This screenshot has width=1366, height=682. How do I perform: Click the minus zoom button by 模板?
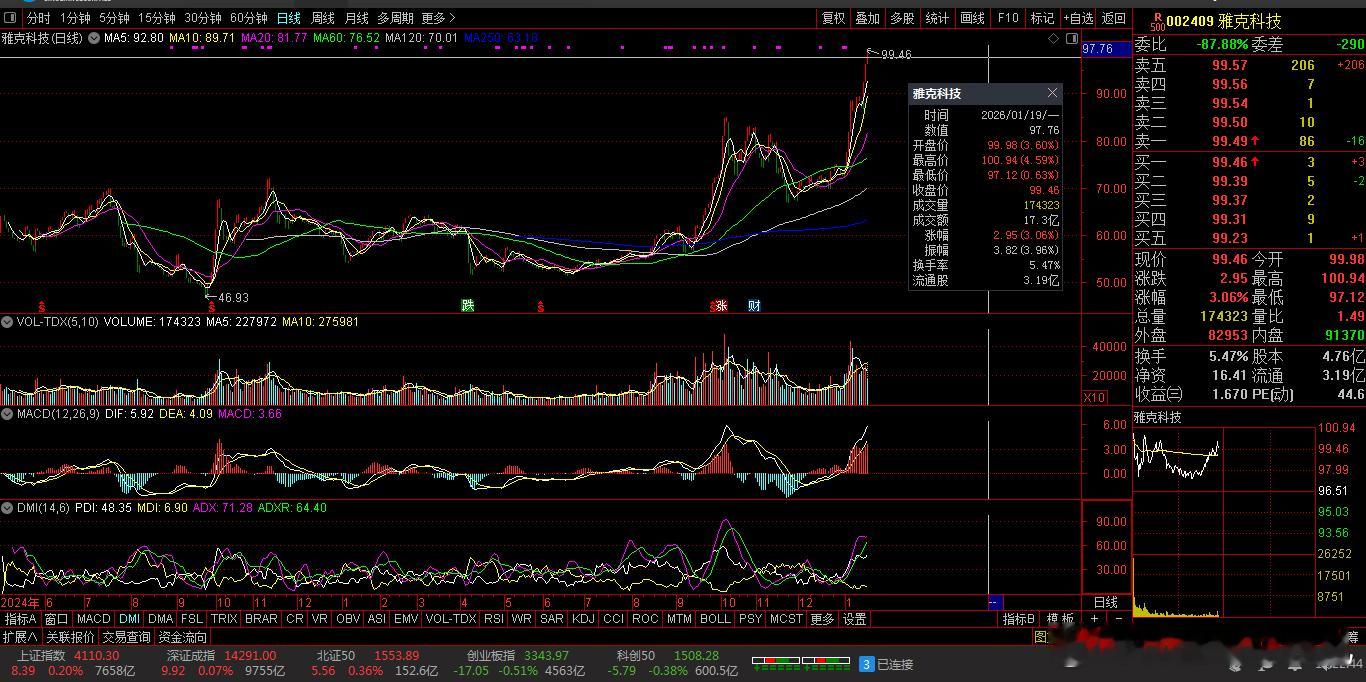click(1118, 619)
